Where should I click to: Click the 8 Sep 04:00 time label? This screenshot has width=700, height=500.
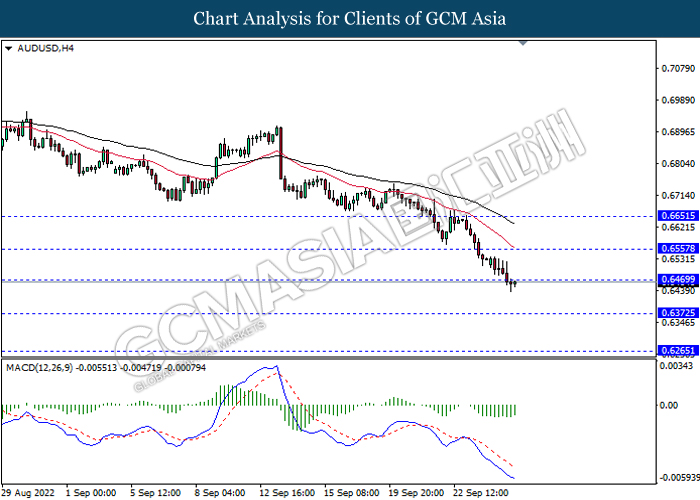pos(220,493)
